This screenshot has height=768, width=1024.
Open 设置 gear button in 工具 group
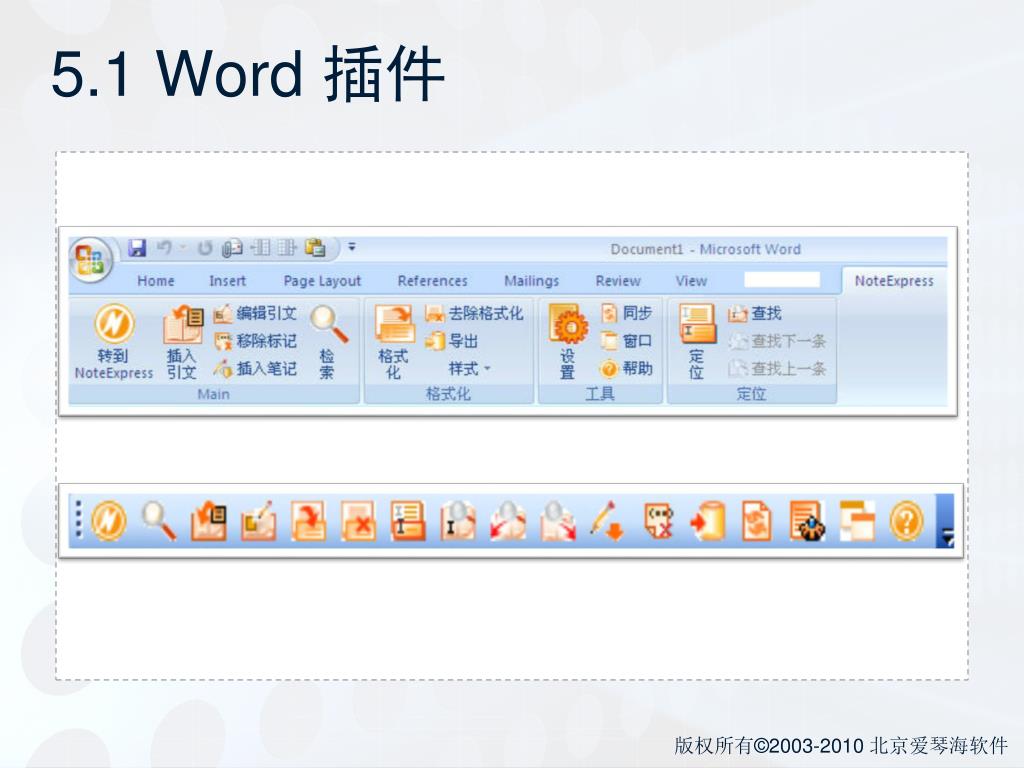pos(567,342)
